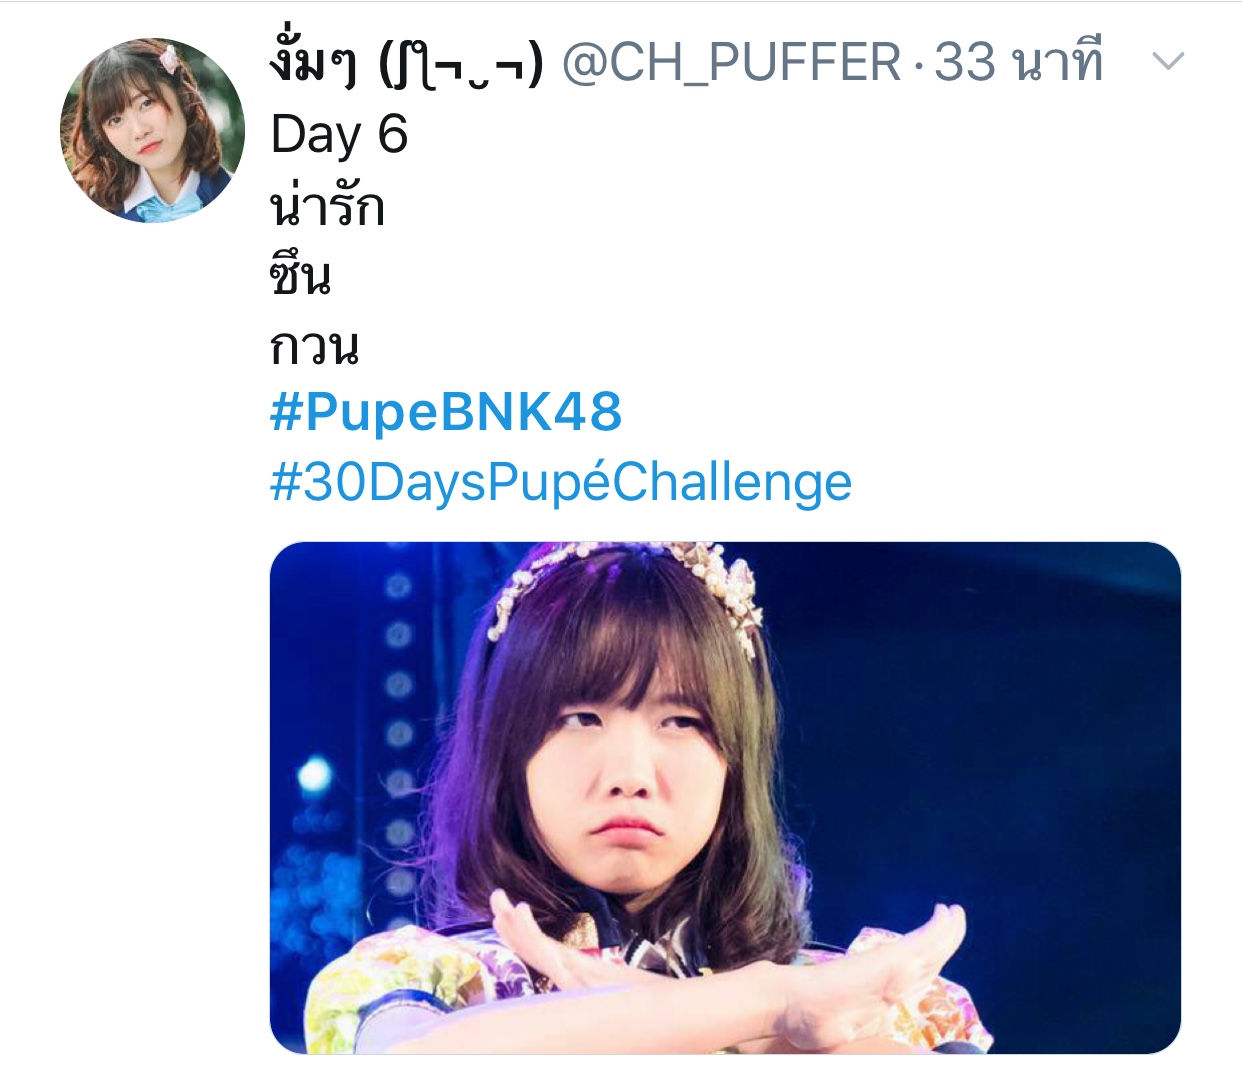Expand the tweet options chevron
1242x1065 pixels.
(x=1168, y=62)
